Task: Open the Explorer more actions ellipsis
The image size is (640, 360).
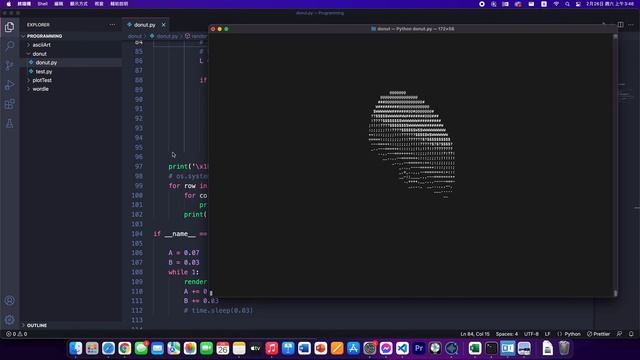Action: (112, 25)
